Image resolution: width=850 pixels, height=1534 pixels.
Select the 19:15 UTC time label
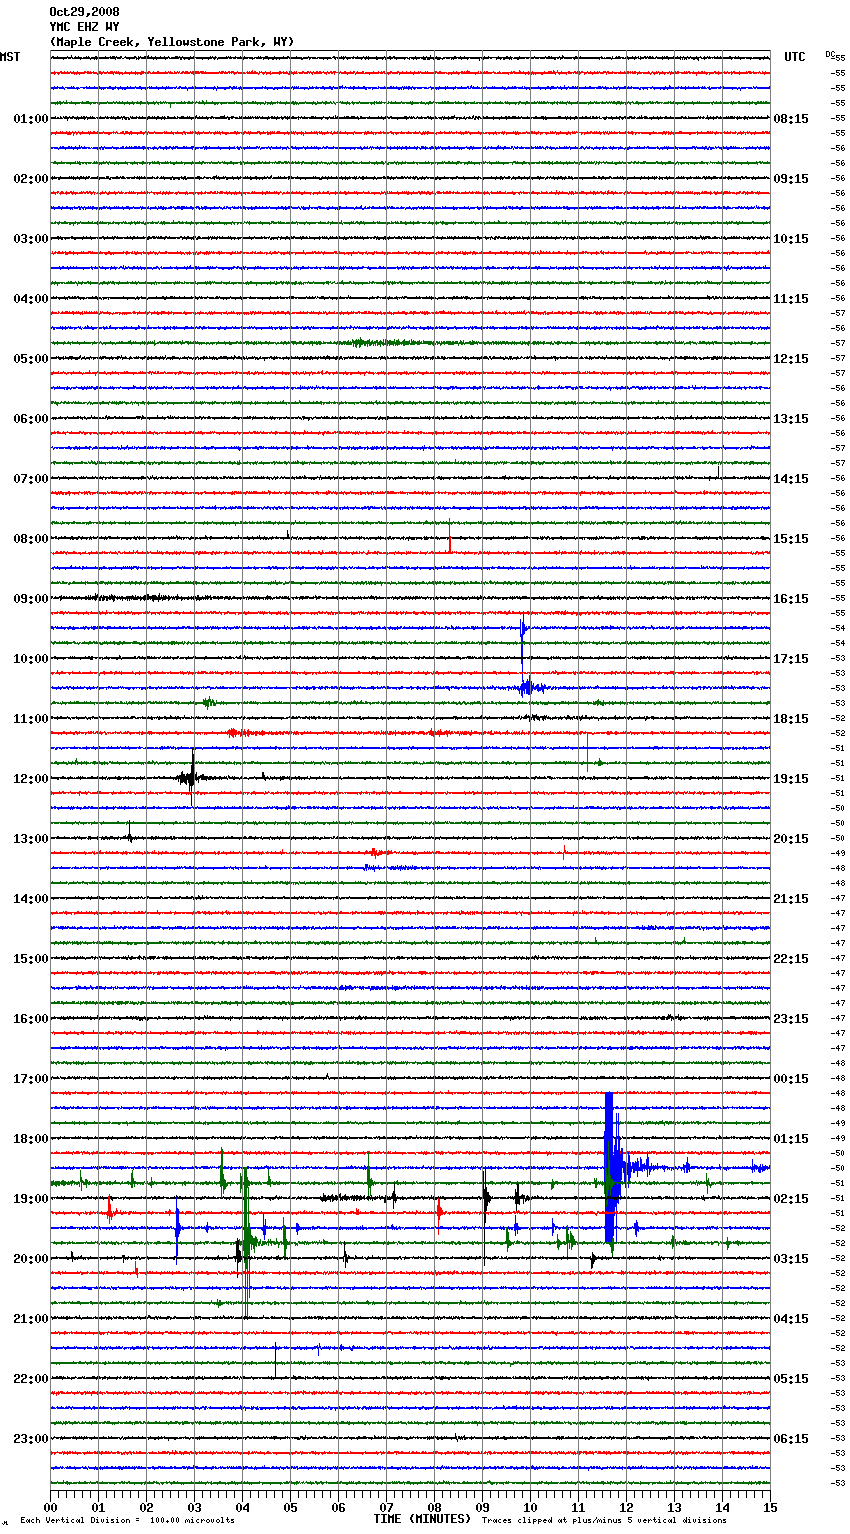tap(791, 779)
